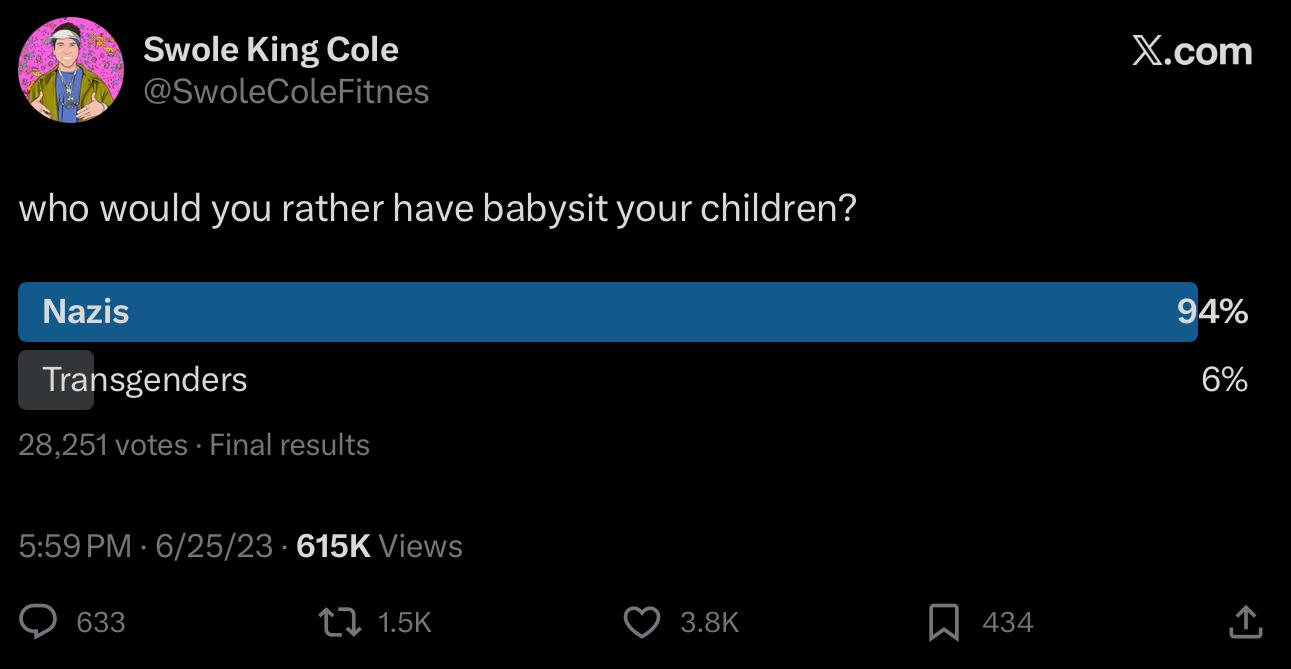Image resolution: width=1291 pixels, height=669 pixels.
Task: Click the 28,251 votes count
Action: (x=103, y=444)
